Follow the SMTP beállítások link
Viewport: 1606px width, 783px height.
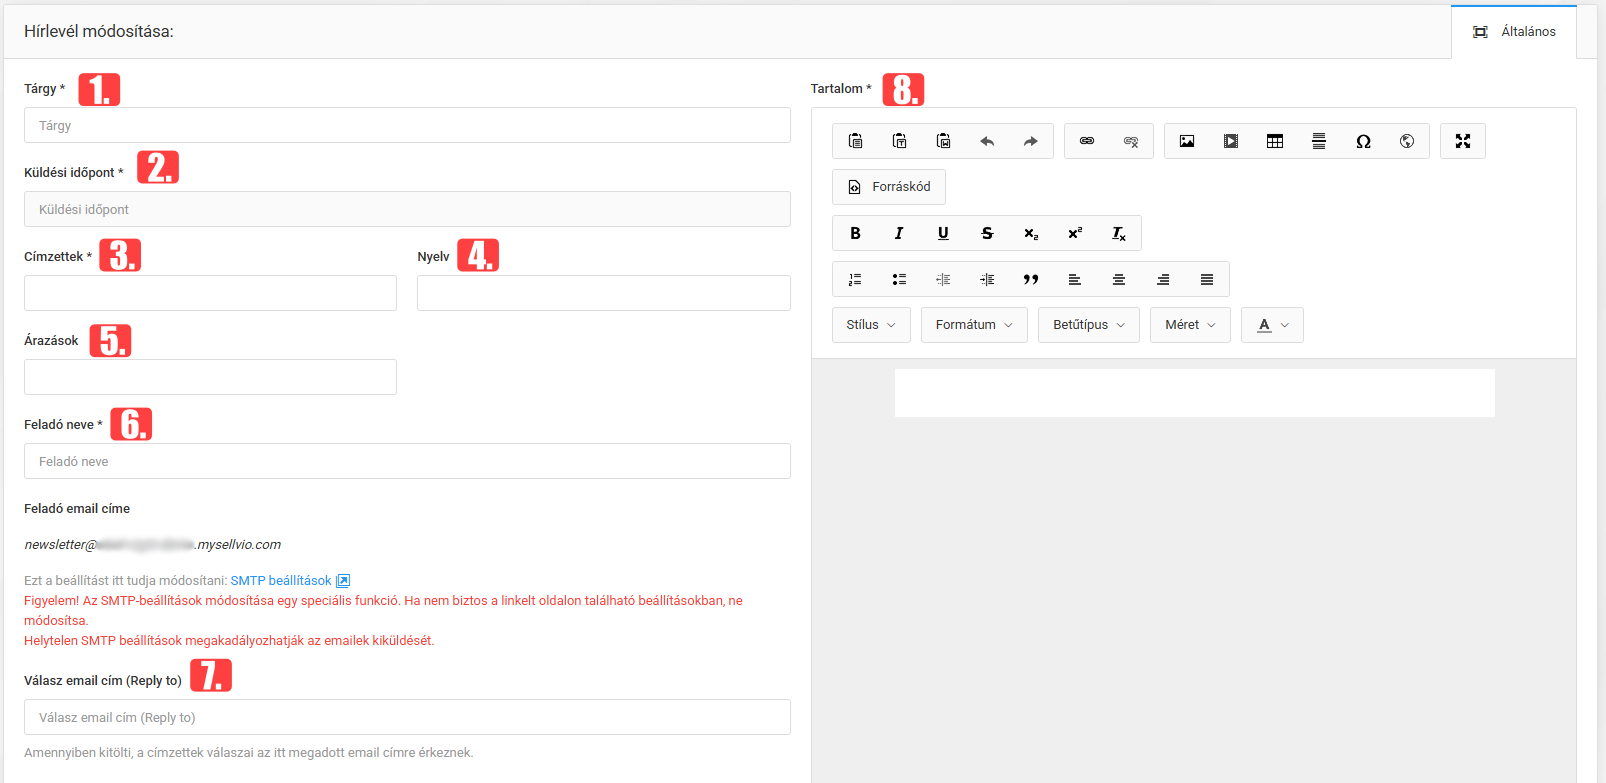pos(281,581)
